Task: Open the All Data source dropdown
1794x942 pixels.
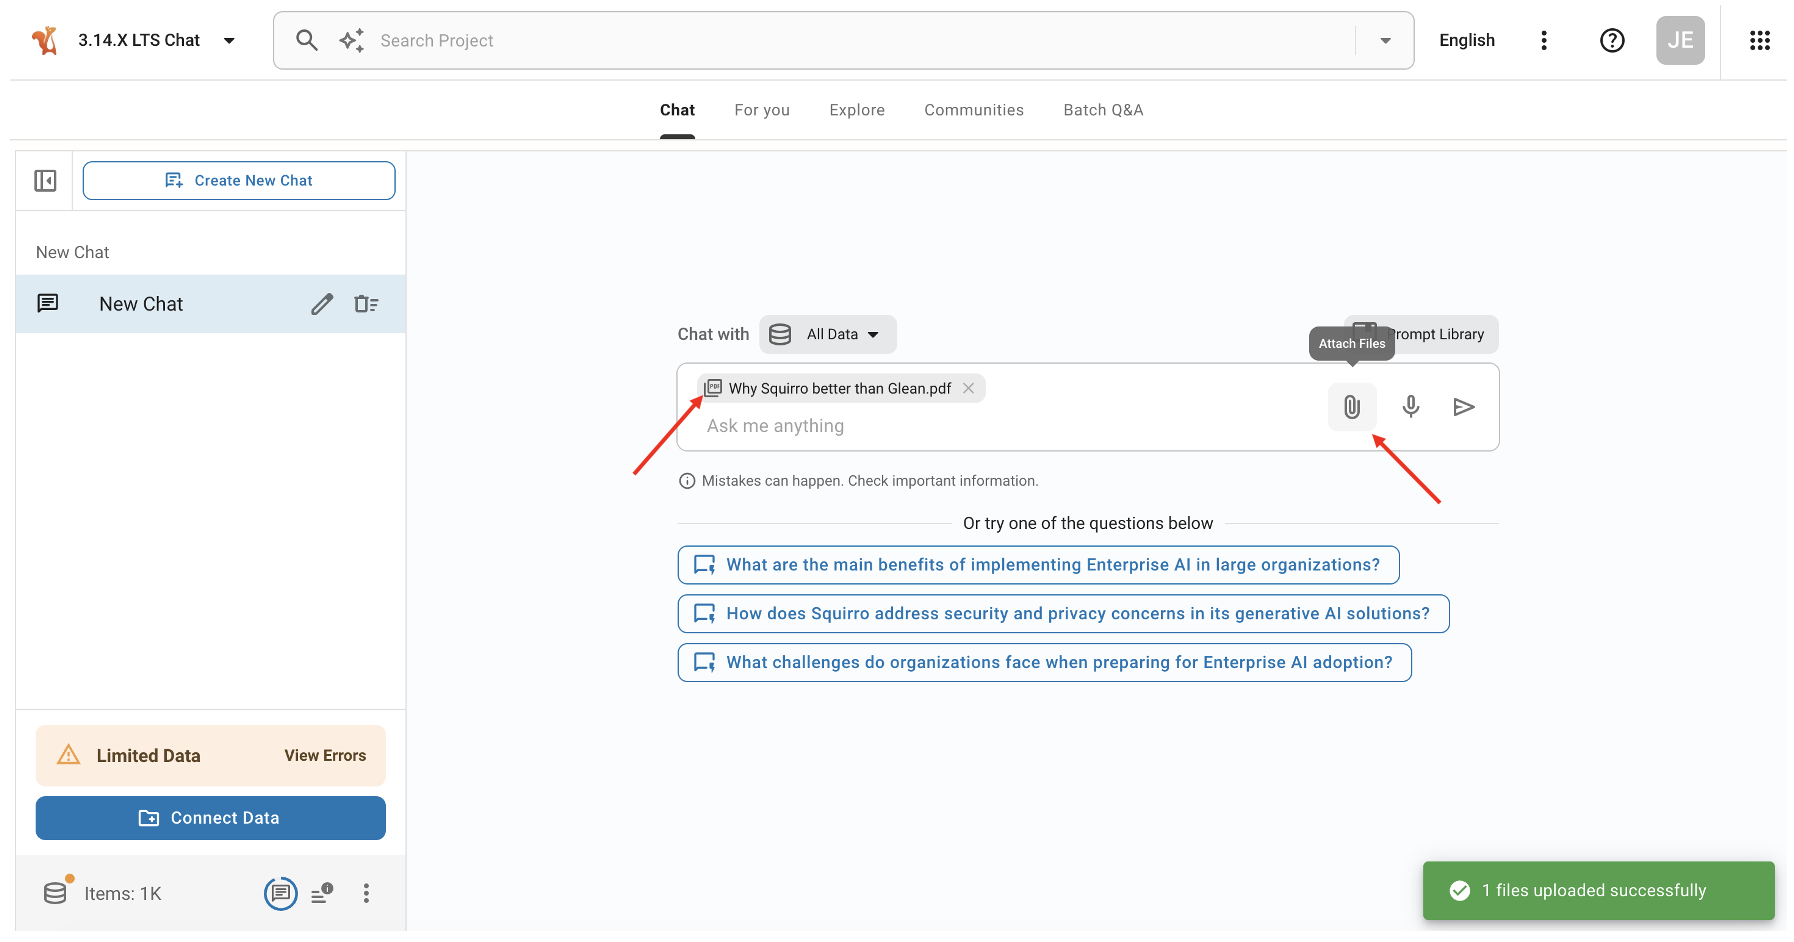Action: coord(827,334)
